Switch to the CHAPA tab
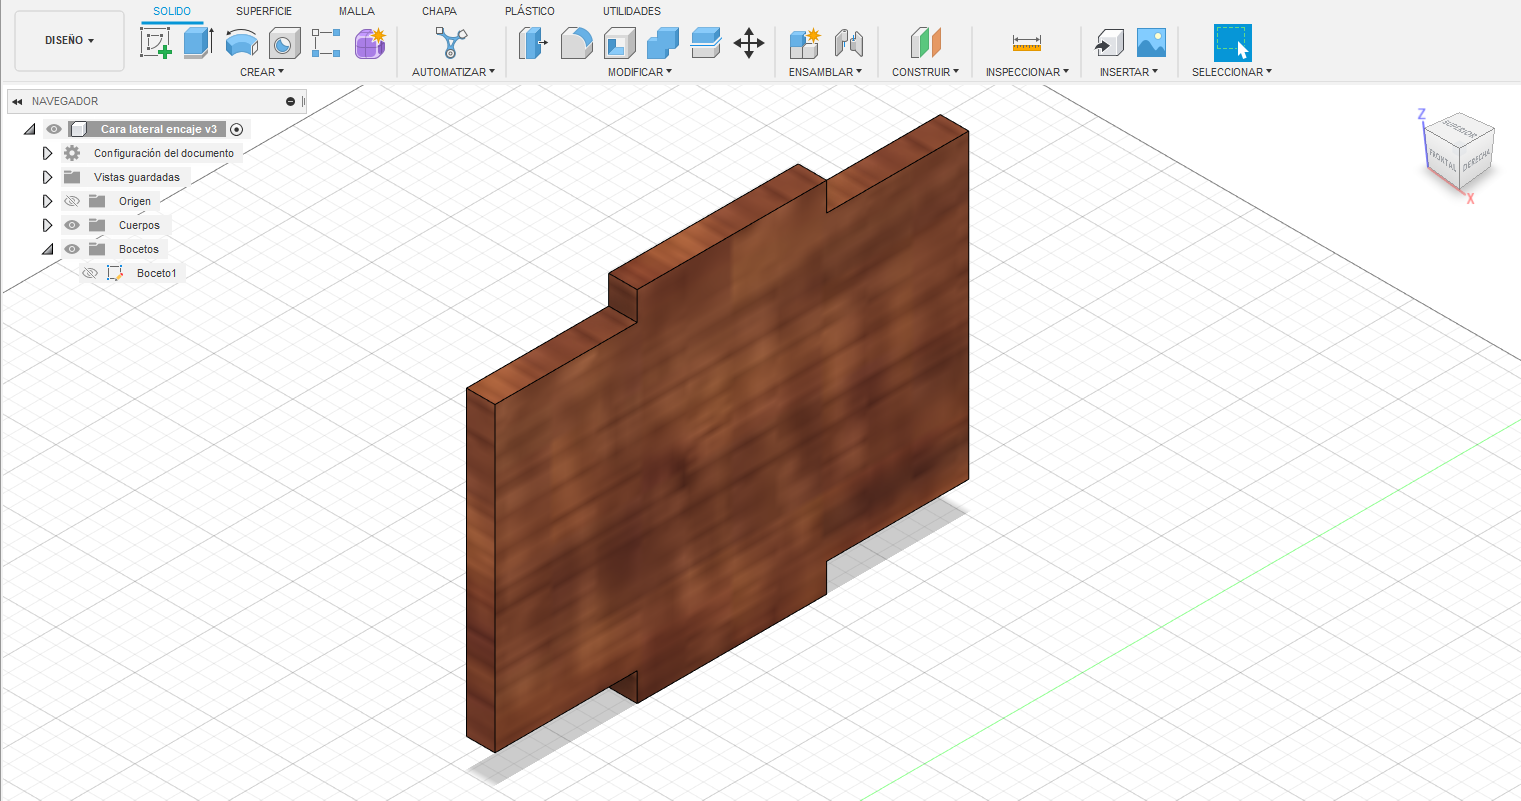Image resolution: width=1521 pixels, height=801 pixels. (x=439, y=11)
